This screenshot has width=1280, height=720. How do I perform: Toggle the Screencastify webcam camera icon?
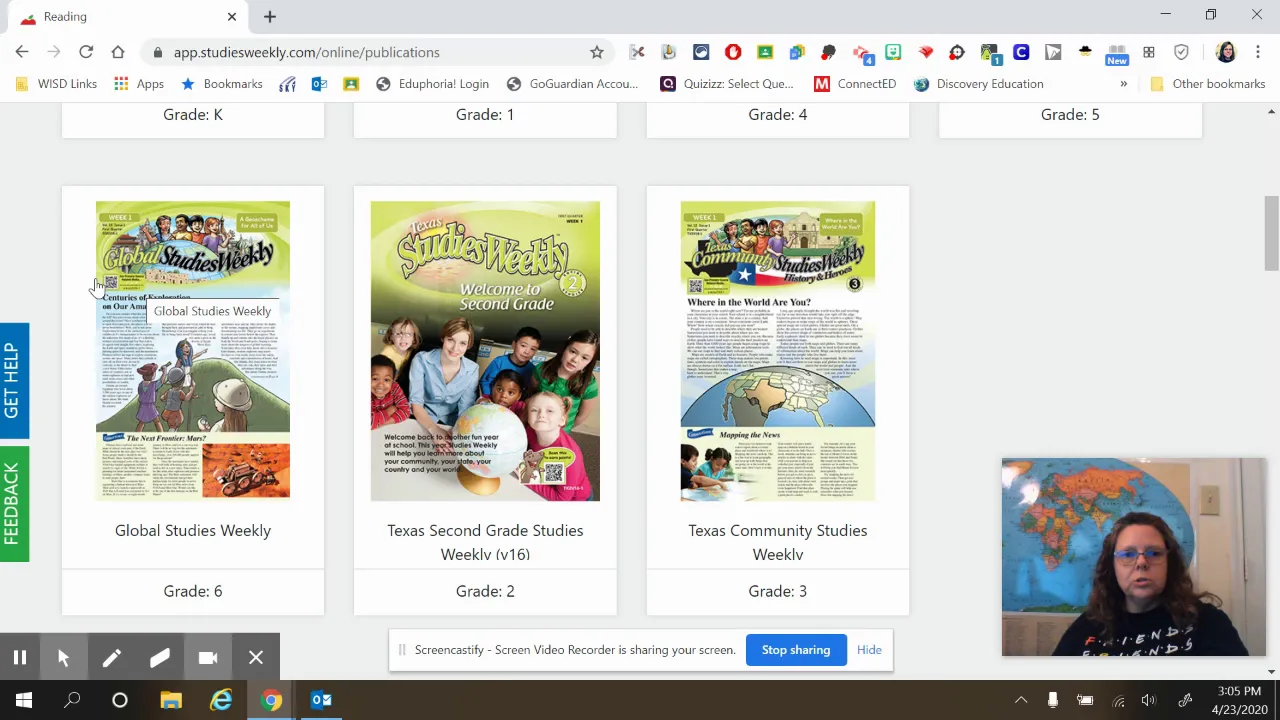click(207, 657)
